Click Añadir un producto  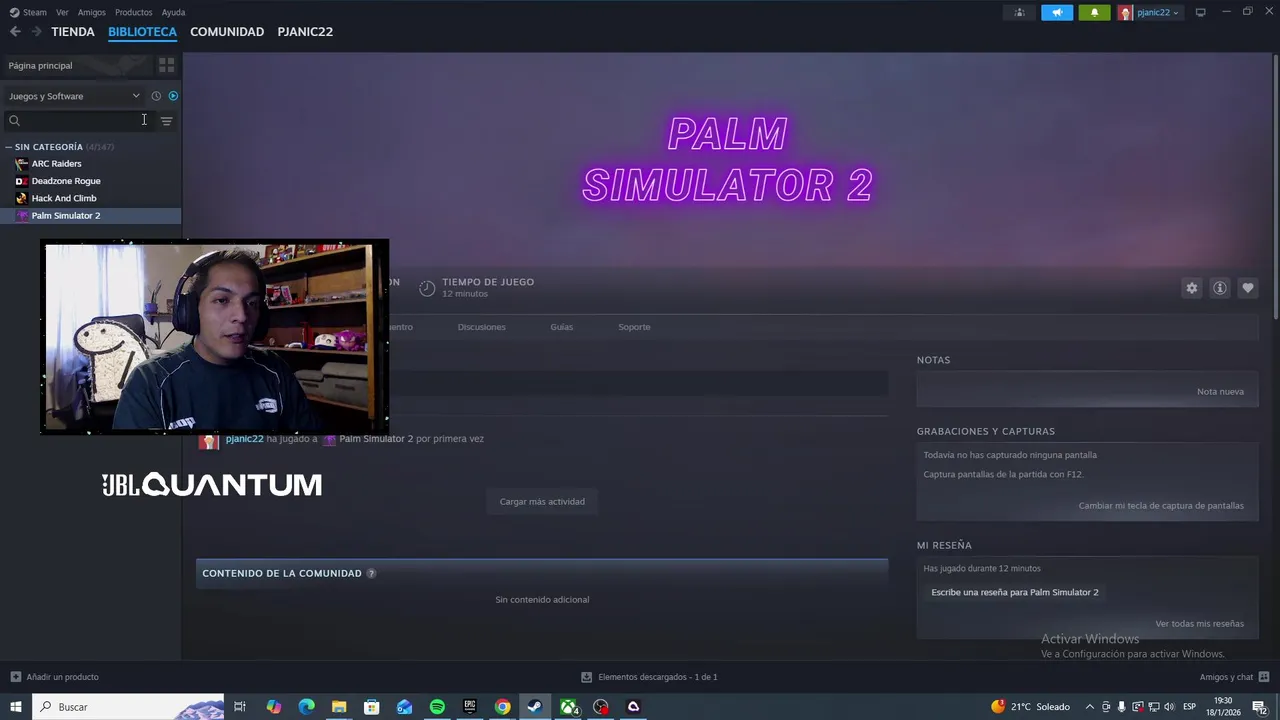coord(62,677)
